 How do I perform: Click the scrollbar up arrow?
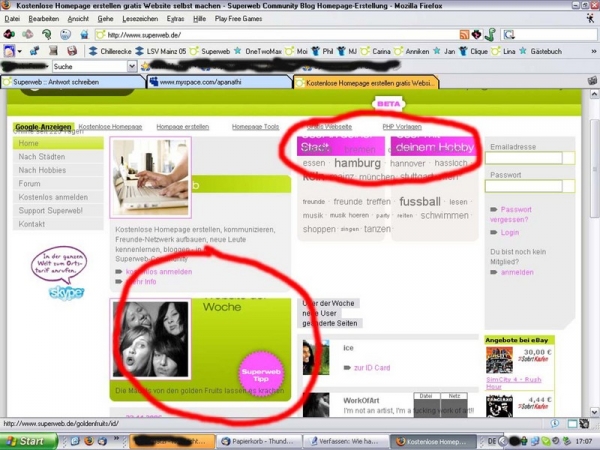(x=594, y=93)
